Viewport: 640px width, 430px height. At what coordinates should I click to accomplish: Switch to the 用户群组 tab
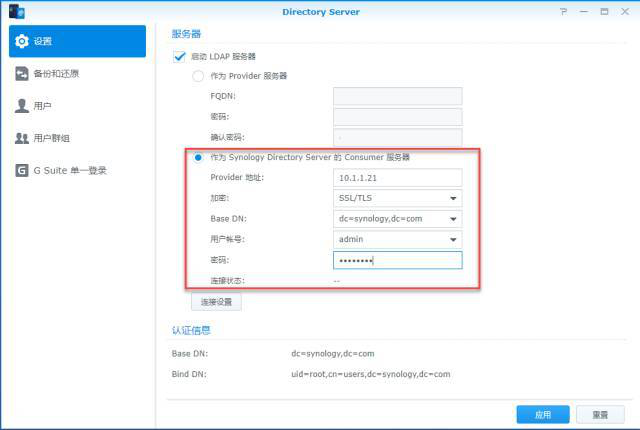coord(77,138)
